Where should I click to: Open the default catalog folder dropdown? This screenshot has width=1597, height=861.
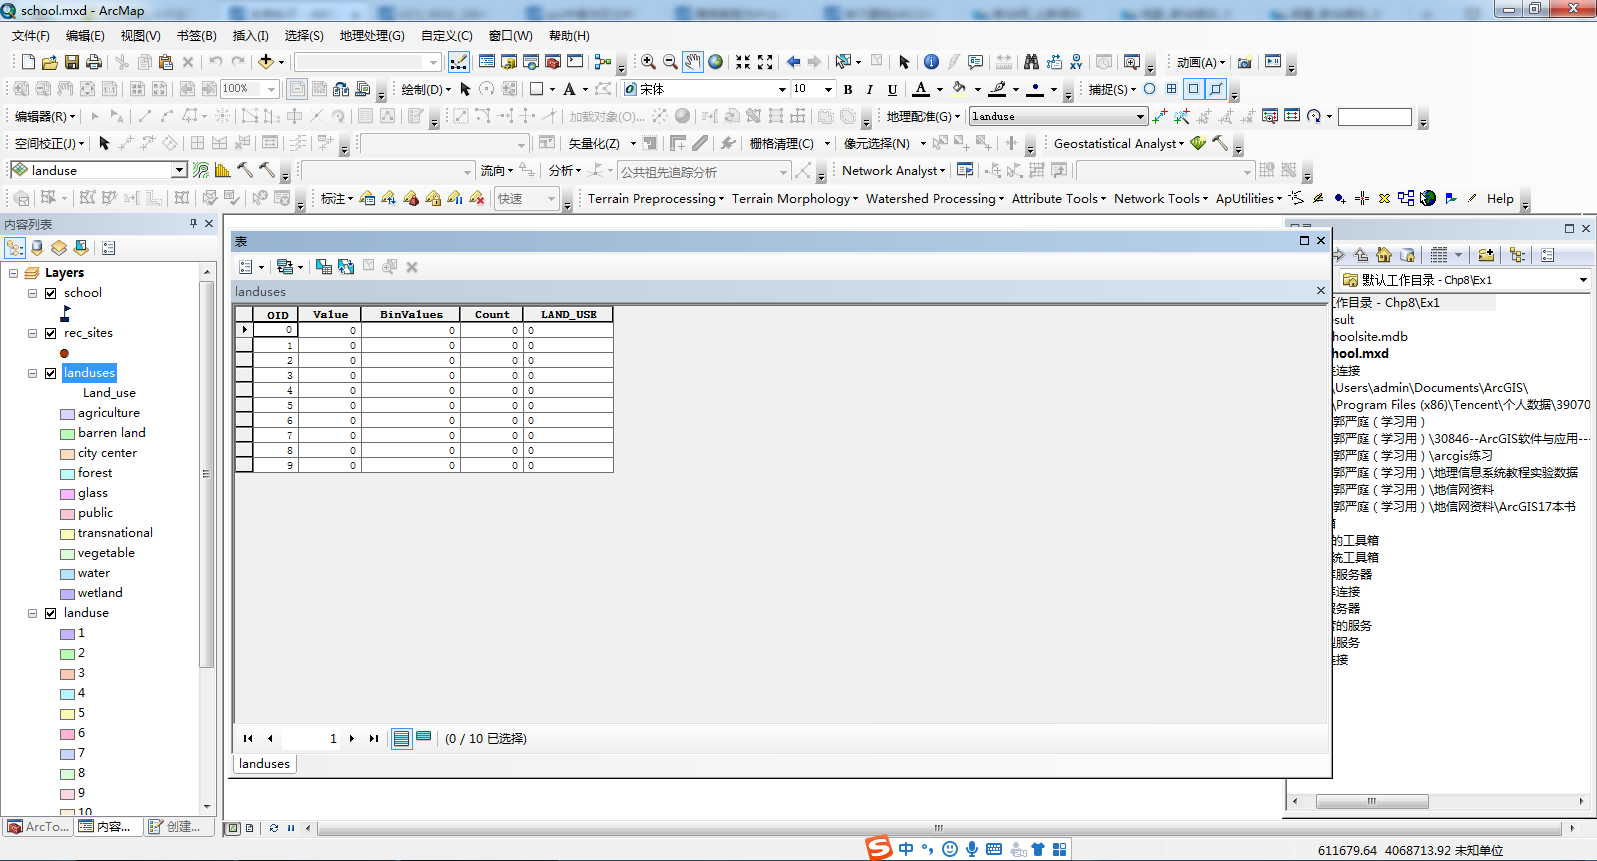pyautogui.click(x=1583, y=280)
